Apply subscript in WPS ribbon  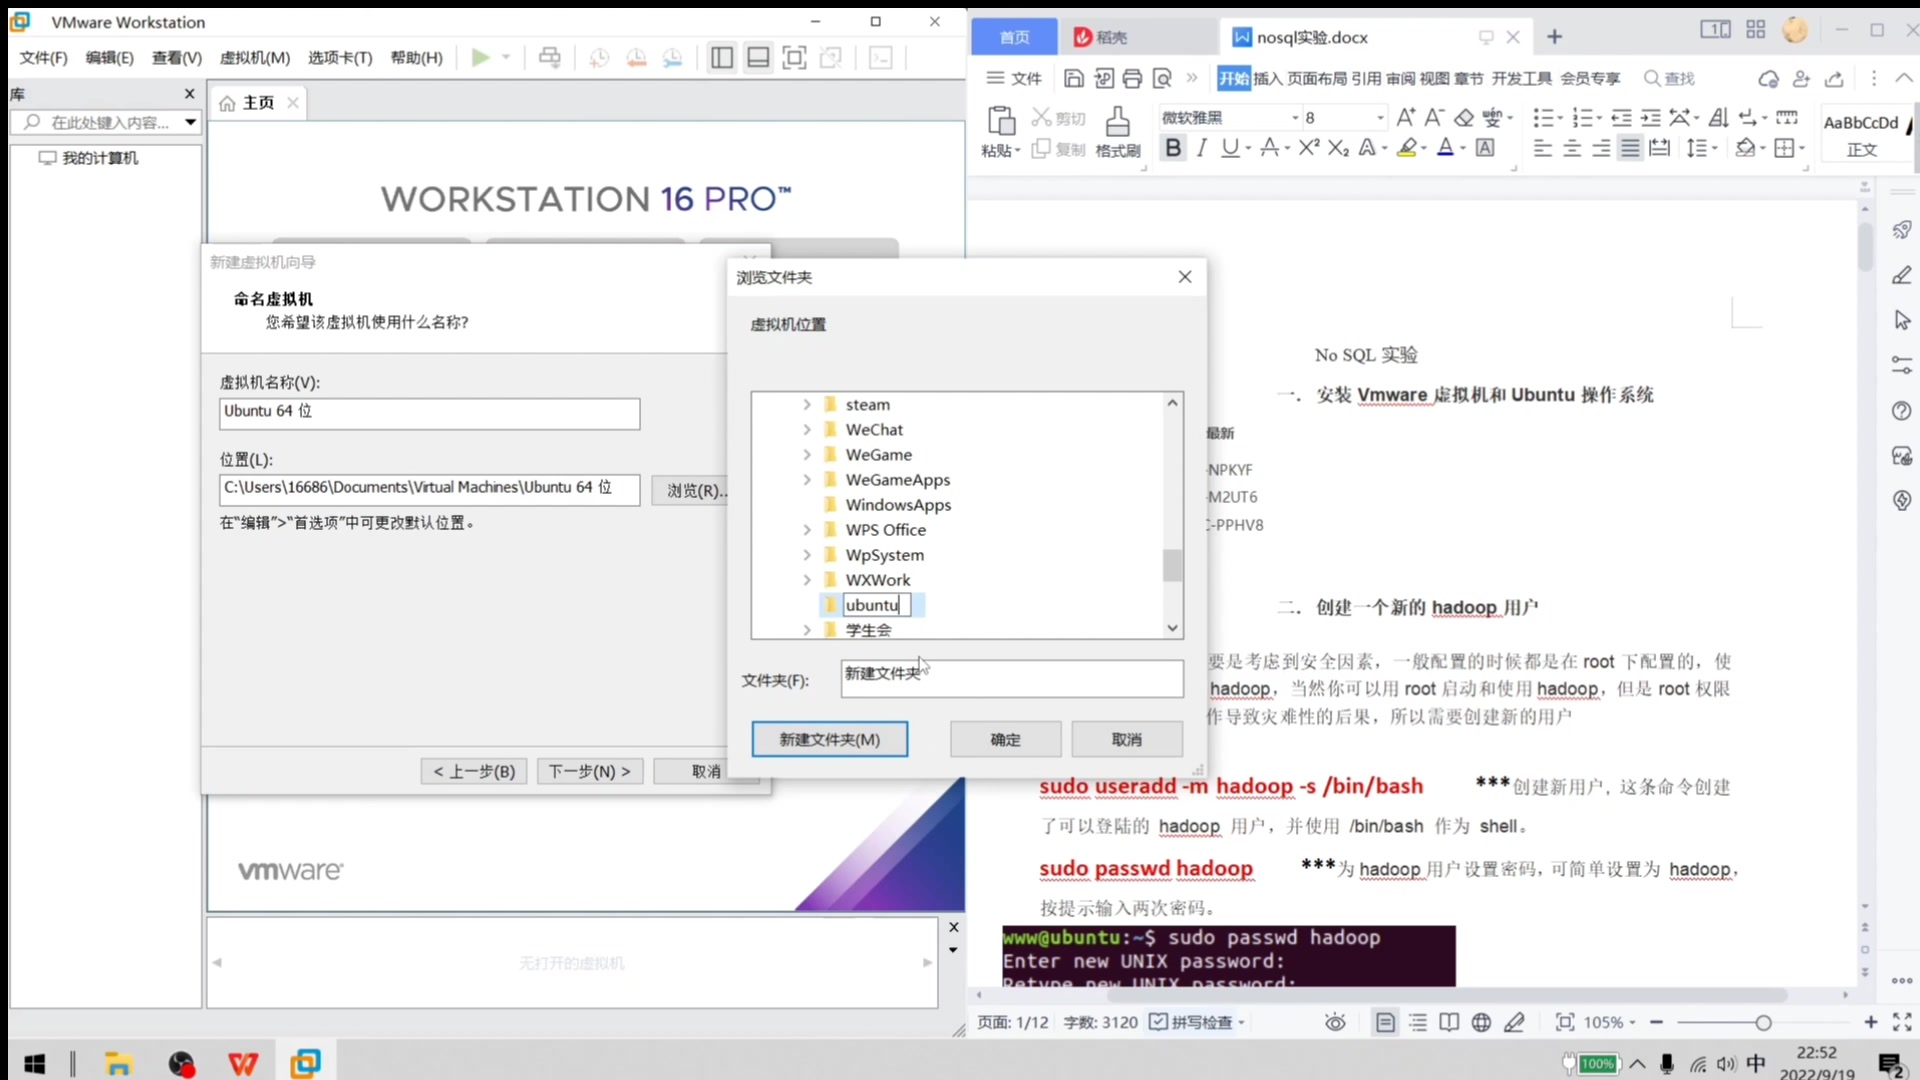pos(1338,149)
